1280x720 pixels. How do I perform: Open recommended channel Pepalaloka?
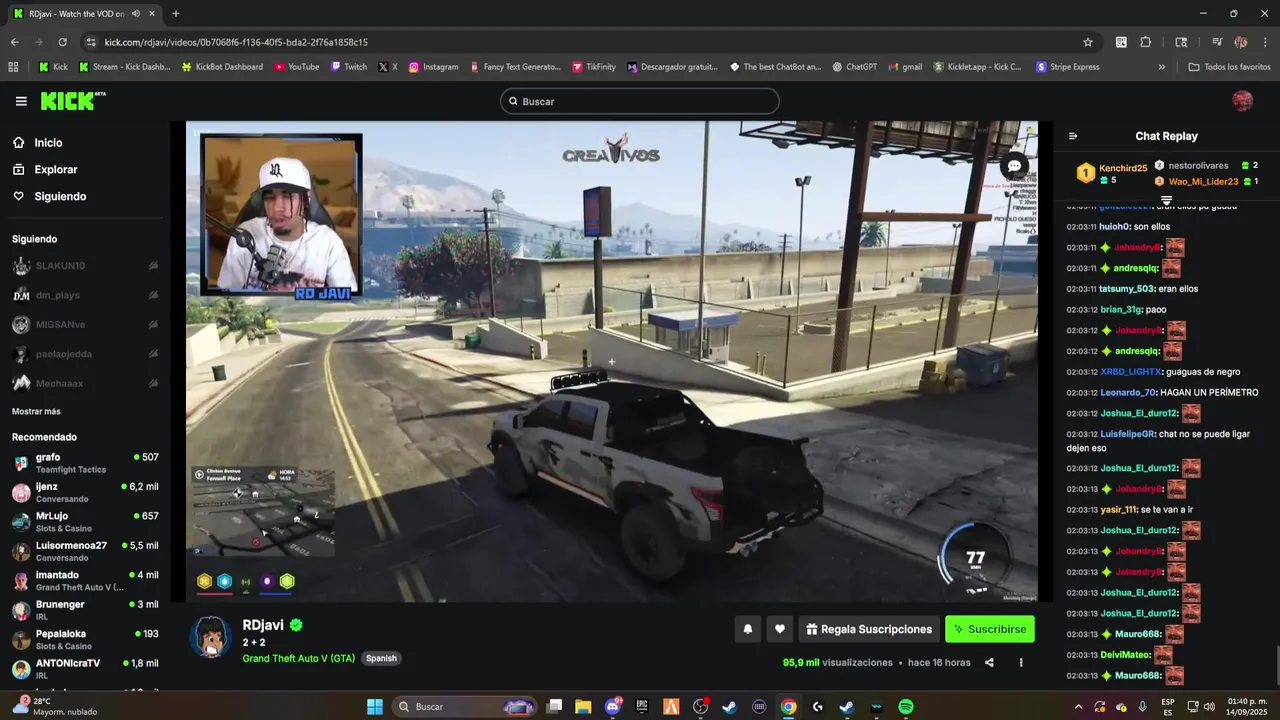(x=85, y=639)
